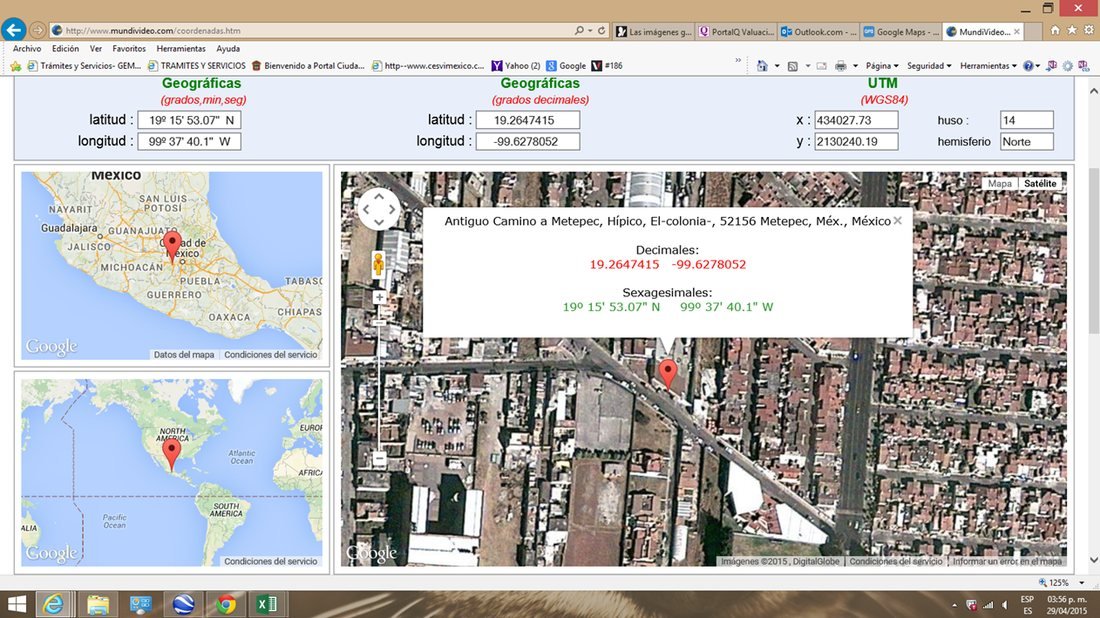
Task: Switch to the Google Maps tab
Action: 901,32
